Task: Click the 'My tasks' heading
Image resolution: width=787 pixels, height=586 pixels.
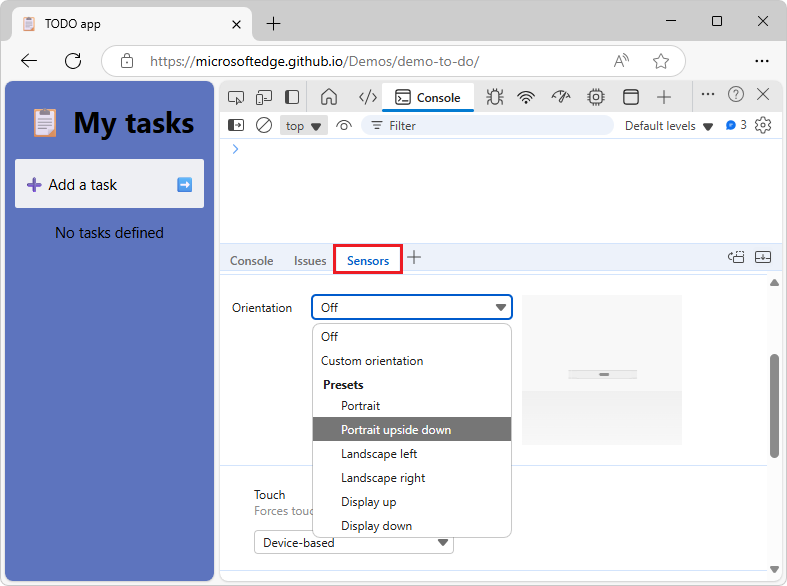Action: 134,123
